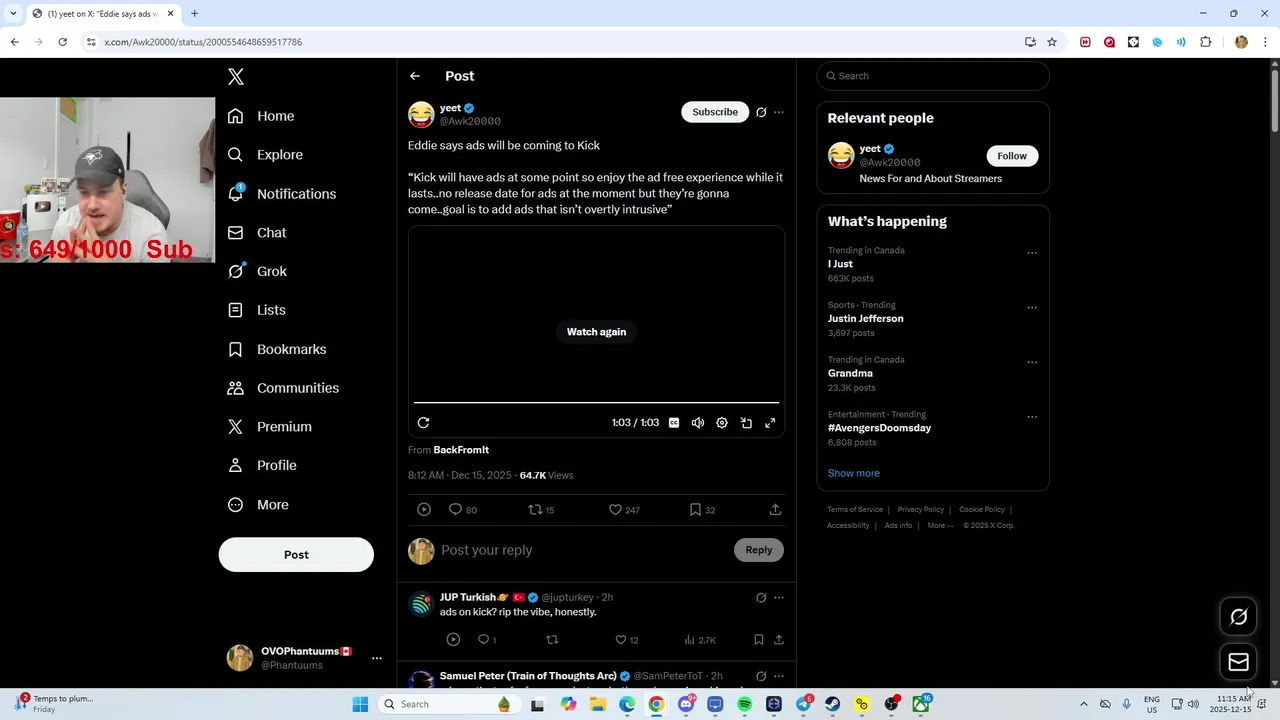Click Show more under What's happening
The width and height of the screenshot is (1280, 720).
click(x=854, y=473)
